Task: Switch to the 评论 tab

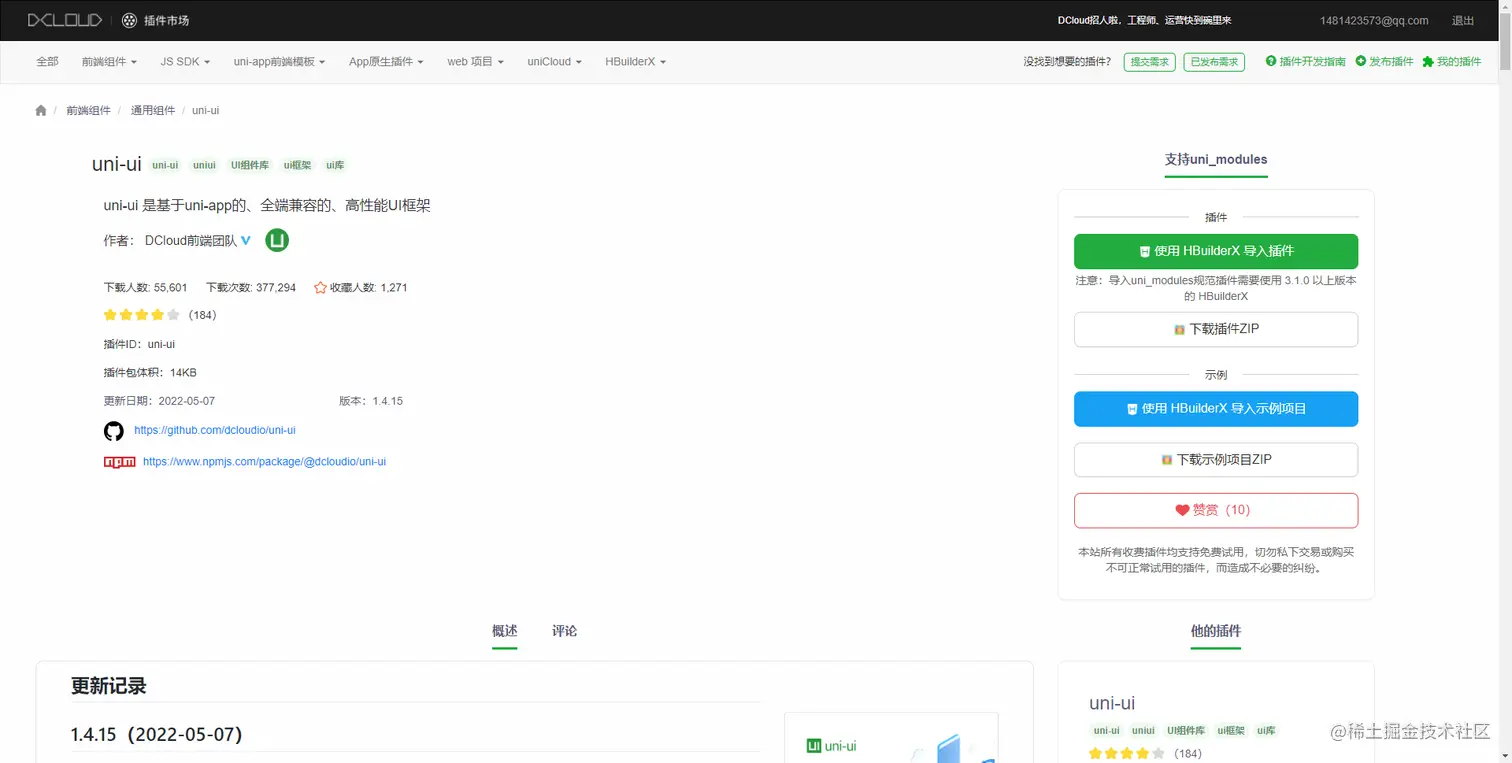Action: [x=564, y=631]
